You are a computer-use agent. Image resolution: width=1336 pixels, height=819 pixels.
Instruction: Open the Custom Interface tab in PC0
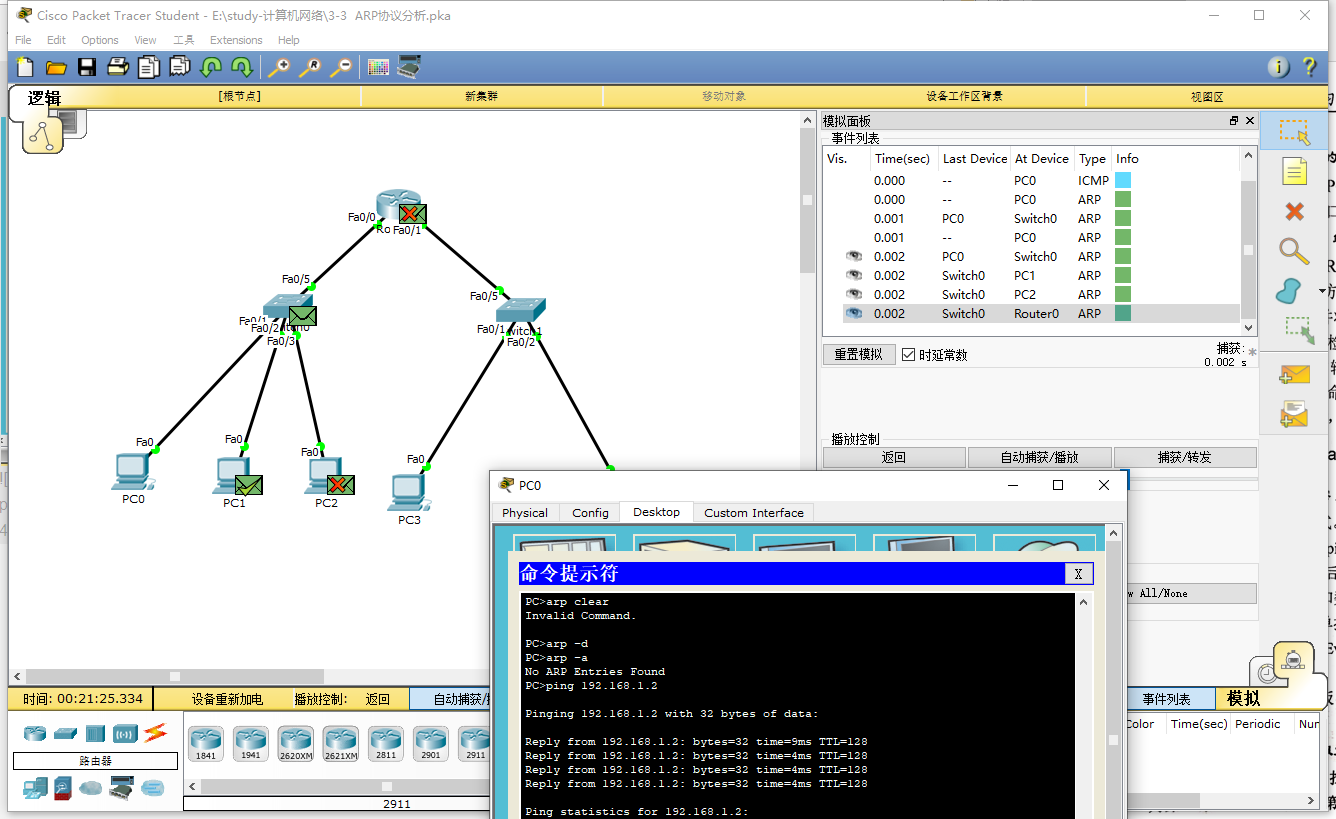point(754,513)
